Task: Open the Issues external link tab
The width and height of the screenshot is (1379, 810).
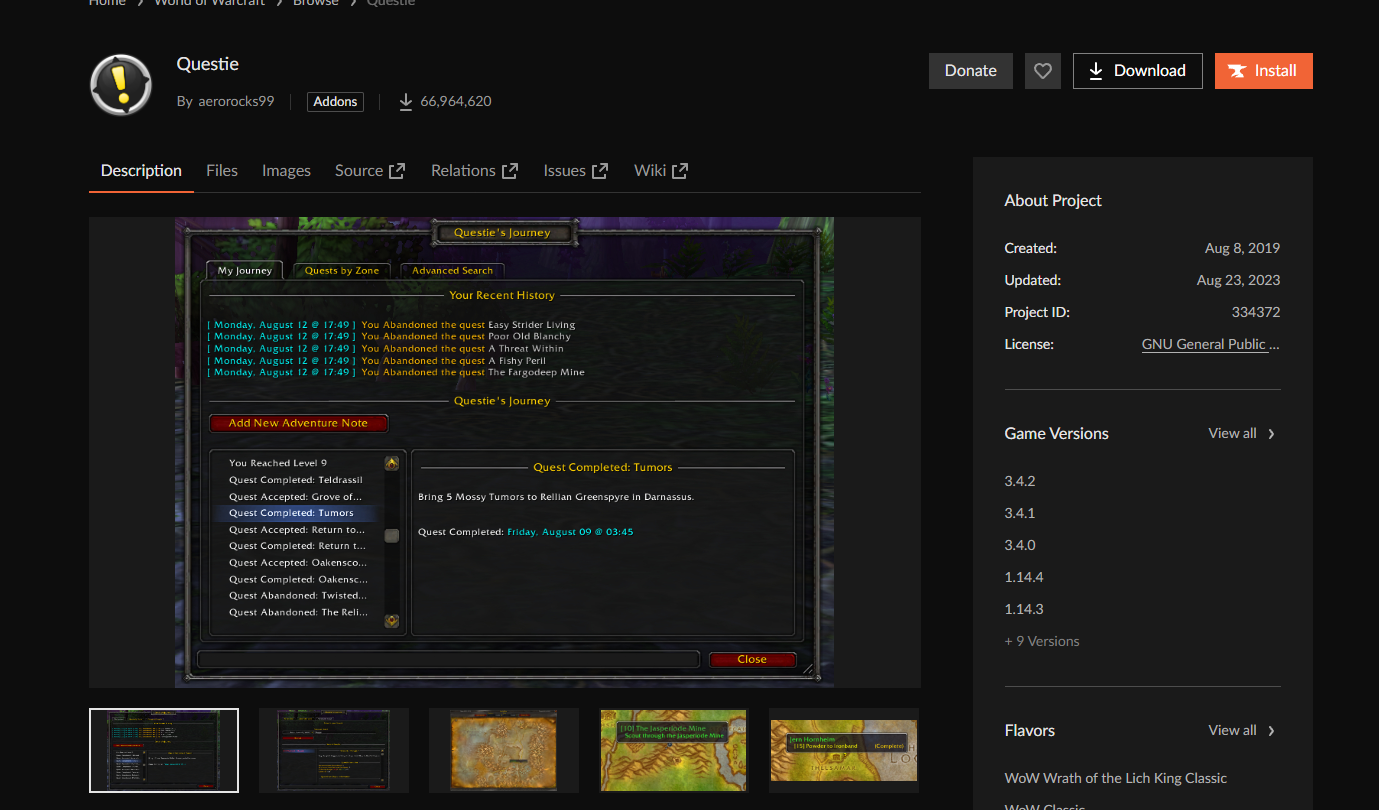Action: 576,171
